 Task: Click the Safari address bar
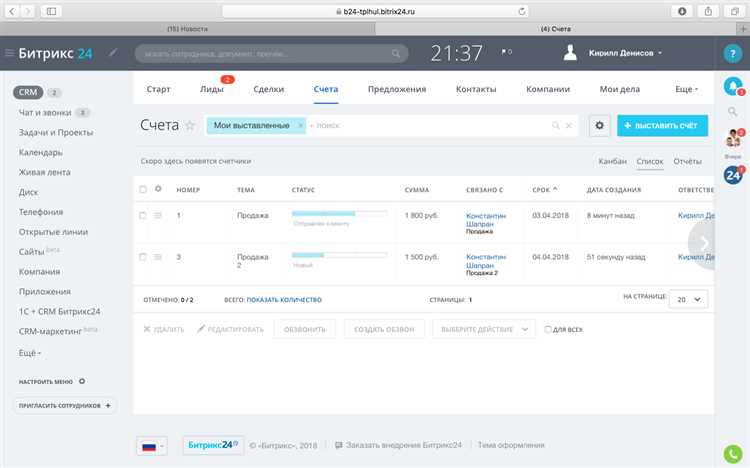(x=375, y=11)
